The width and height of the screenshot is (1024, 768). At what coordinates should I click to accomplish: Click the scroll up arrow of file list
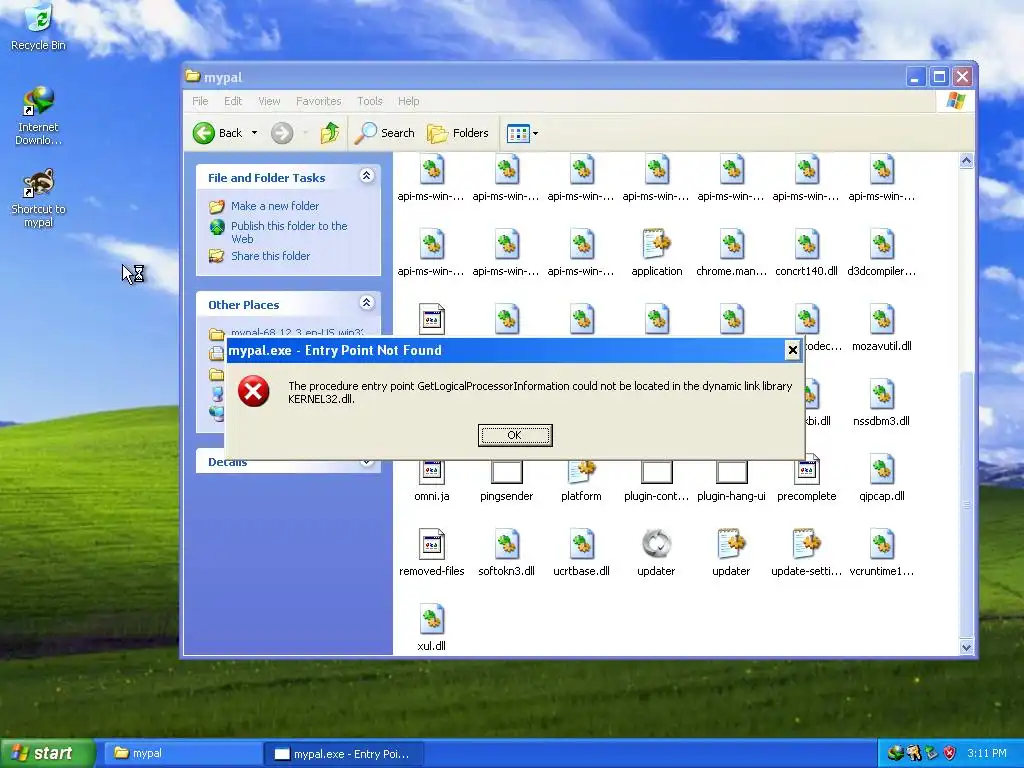click(967, 161)
